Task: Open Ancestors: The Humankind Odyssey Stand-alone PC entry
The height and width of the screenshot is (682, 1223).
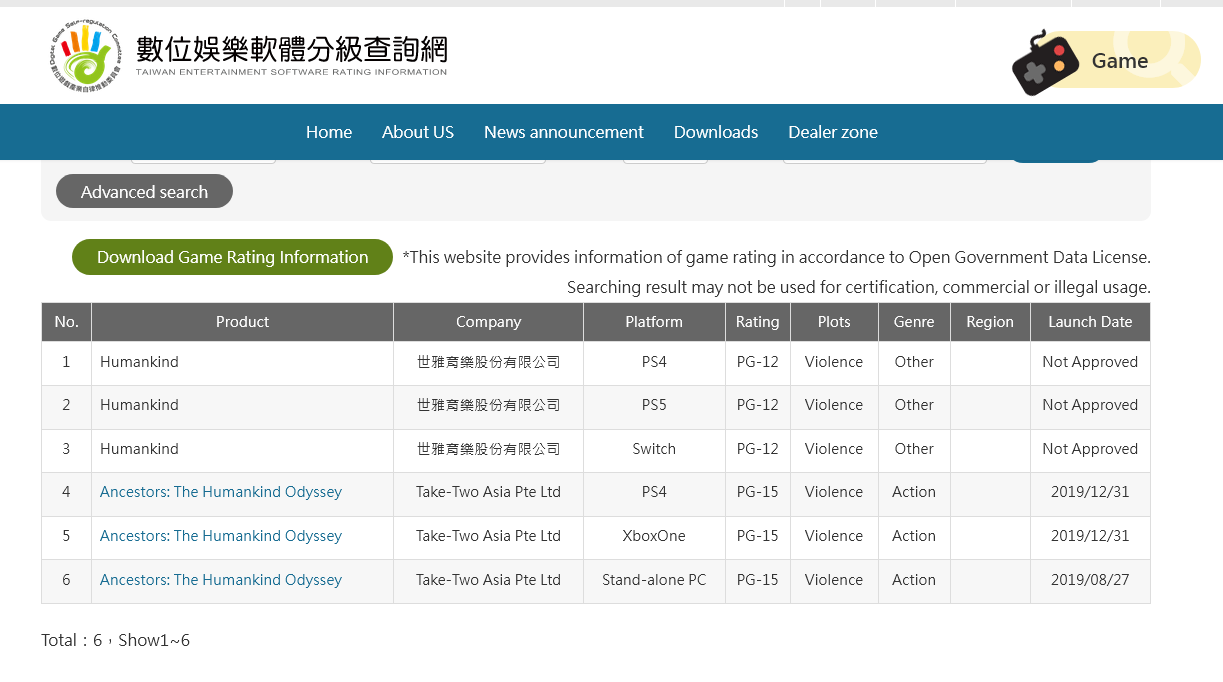Action: pos(220,580)
